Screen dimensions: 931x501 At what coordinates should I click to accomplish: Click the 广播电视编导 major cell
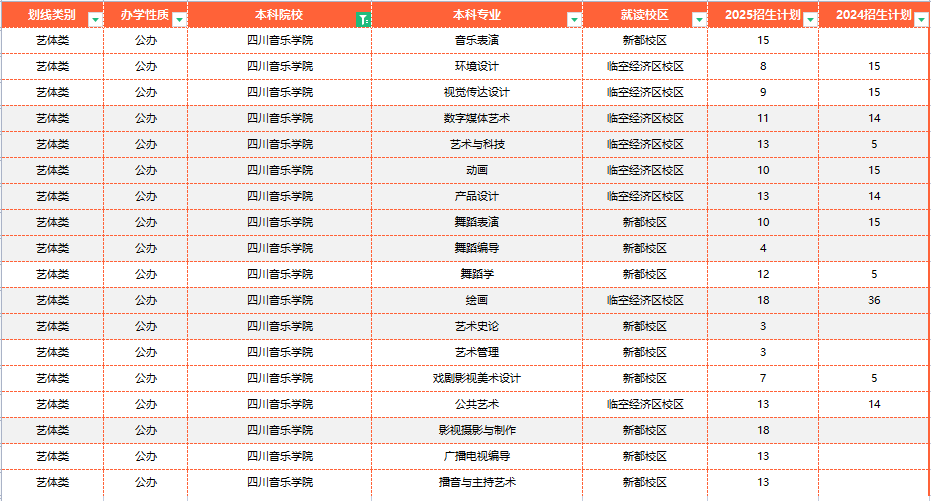coord(477,456)
